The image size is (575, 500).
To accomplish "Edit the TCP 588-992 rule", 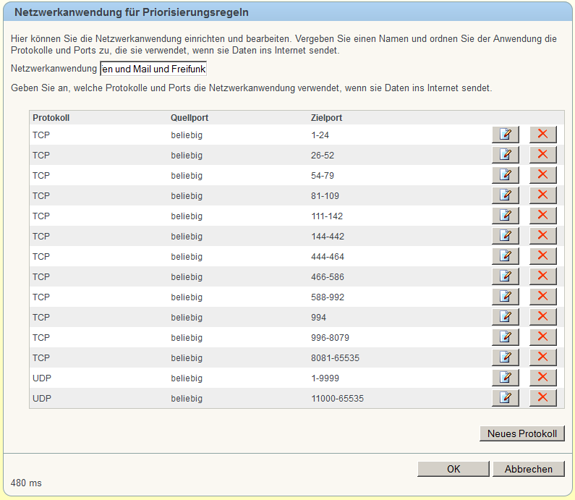I will point(505,296).
